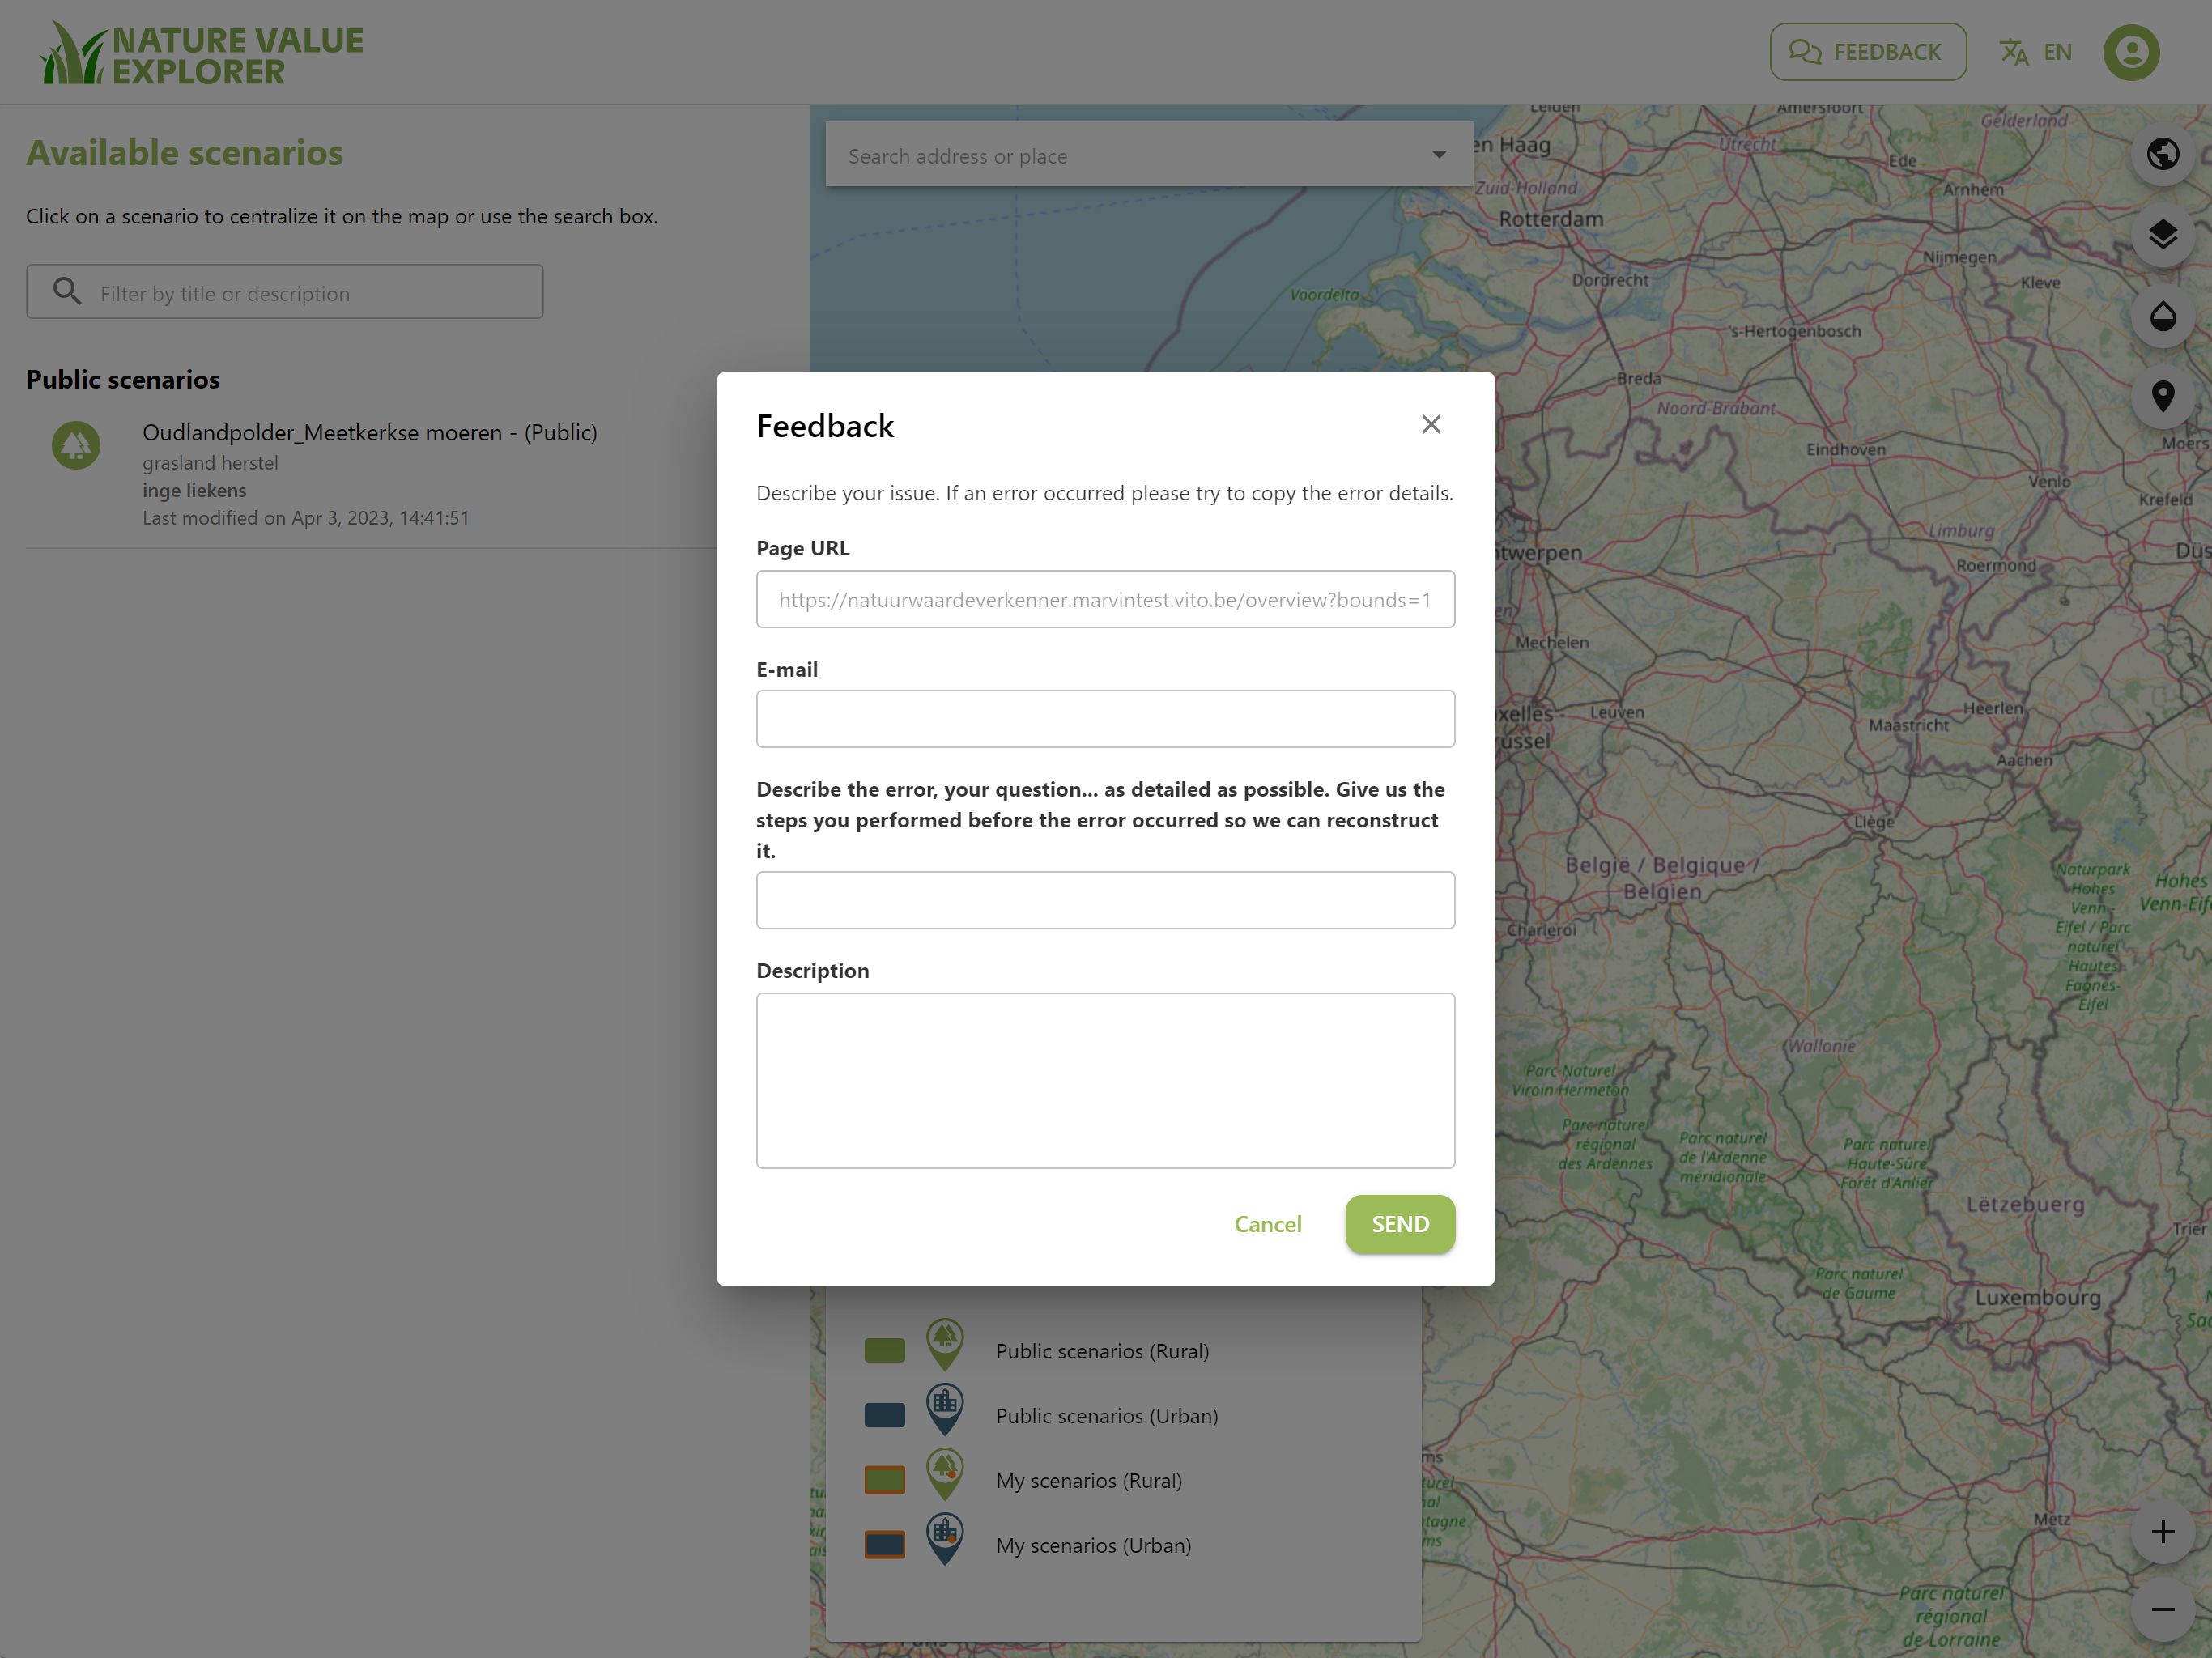Click the 'Feedback' dialog title
Screen dimensions: 2212x1658
coord(825,426)
